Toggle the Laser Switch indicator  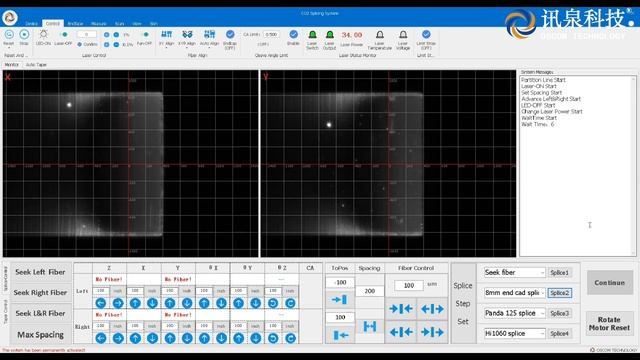[312, 35]
